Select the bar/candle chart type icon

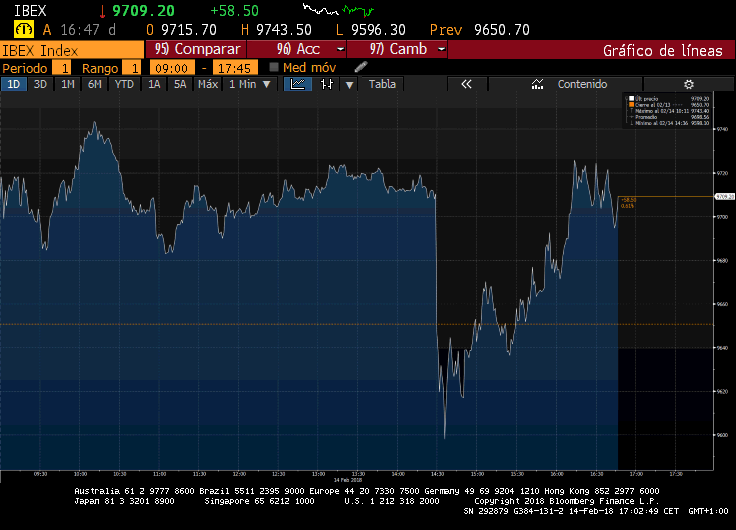point(327,84)
